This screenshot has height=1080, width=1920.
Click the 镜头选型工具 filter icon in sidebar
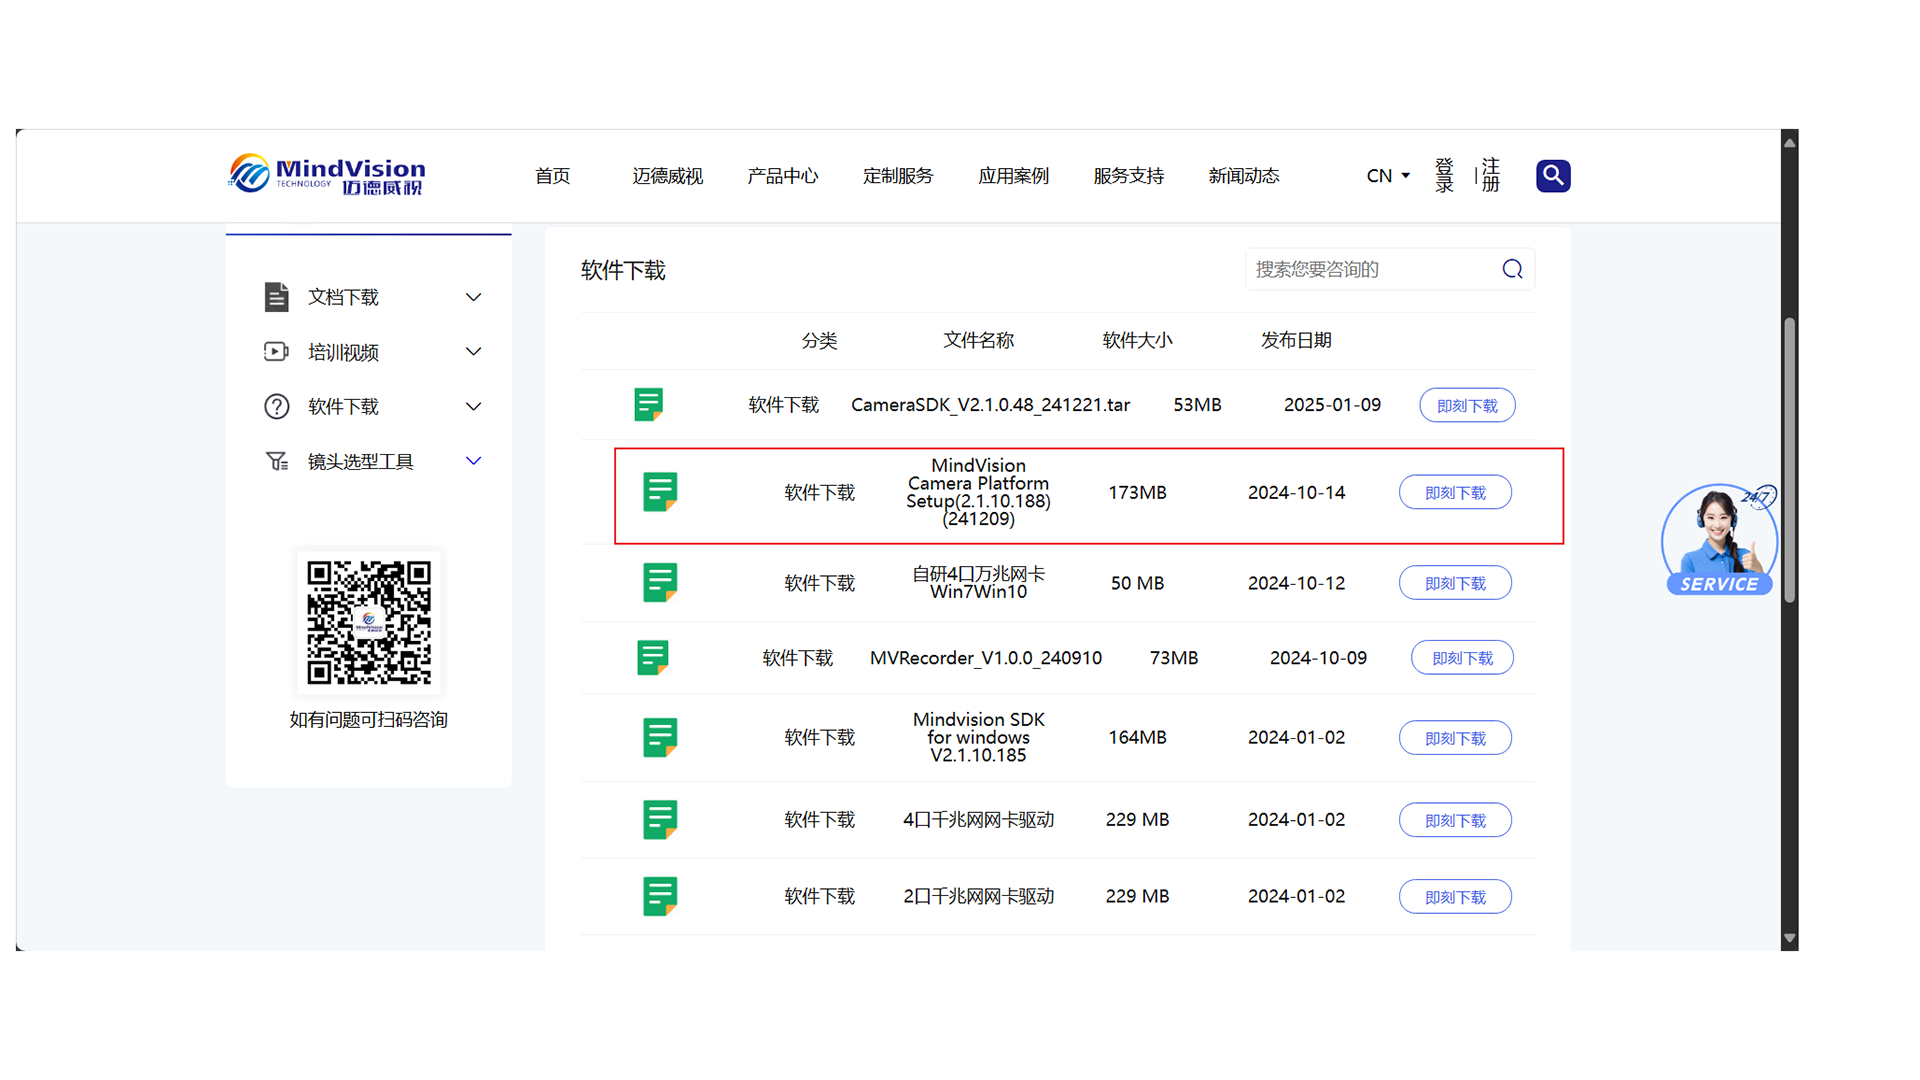[276, 461]
